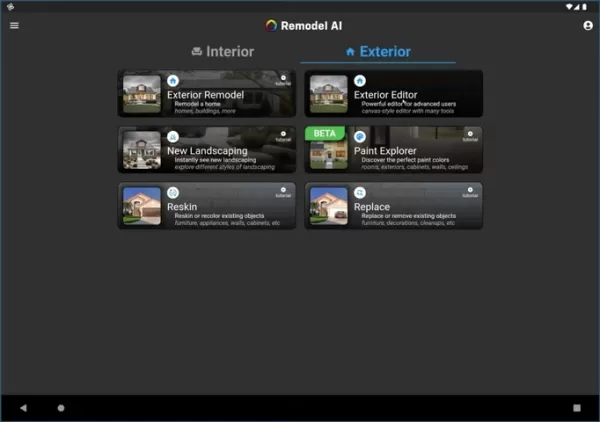
Task: Open the Exterior Editor tool
Action: pyautogui.click(x=393, y=94)
